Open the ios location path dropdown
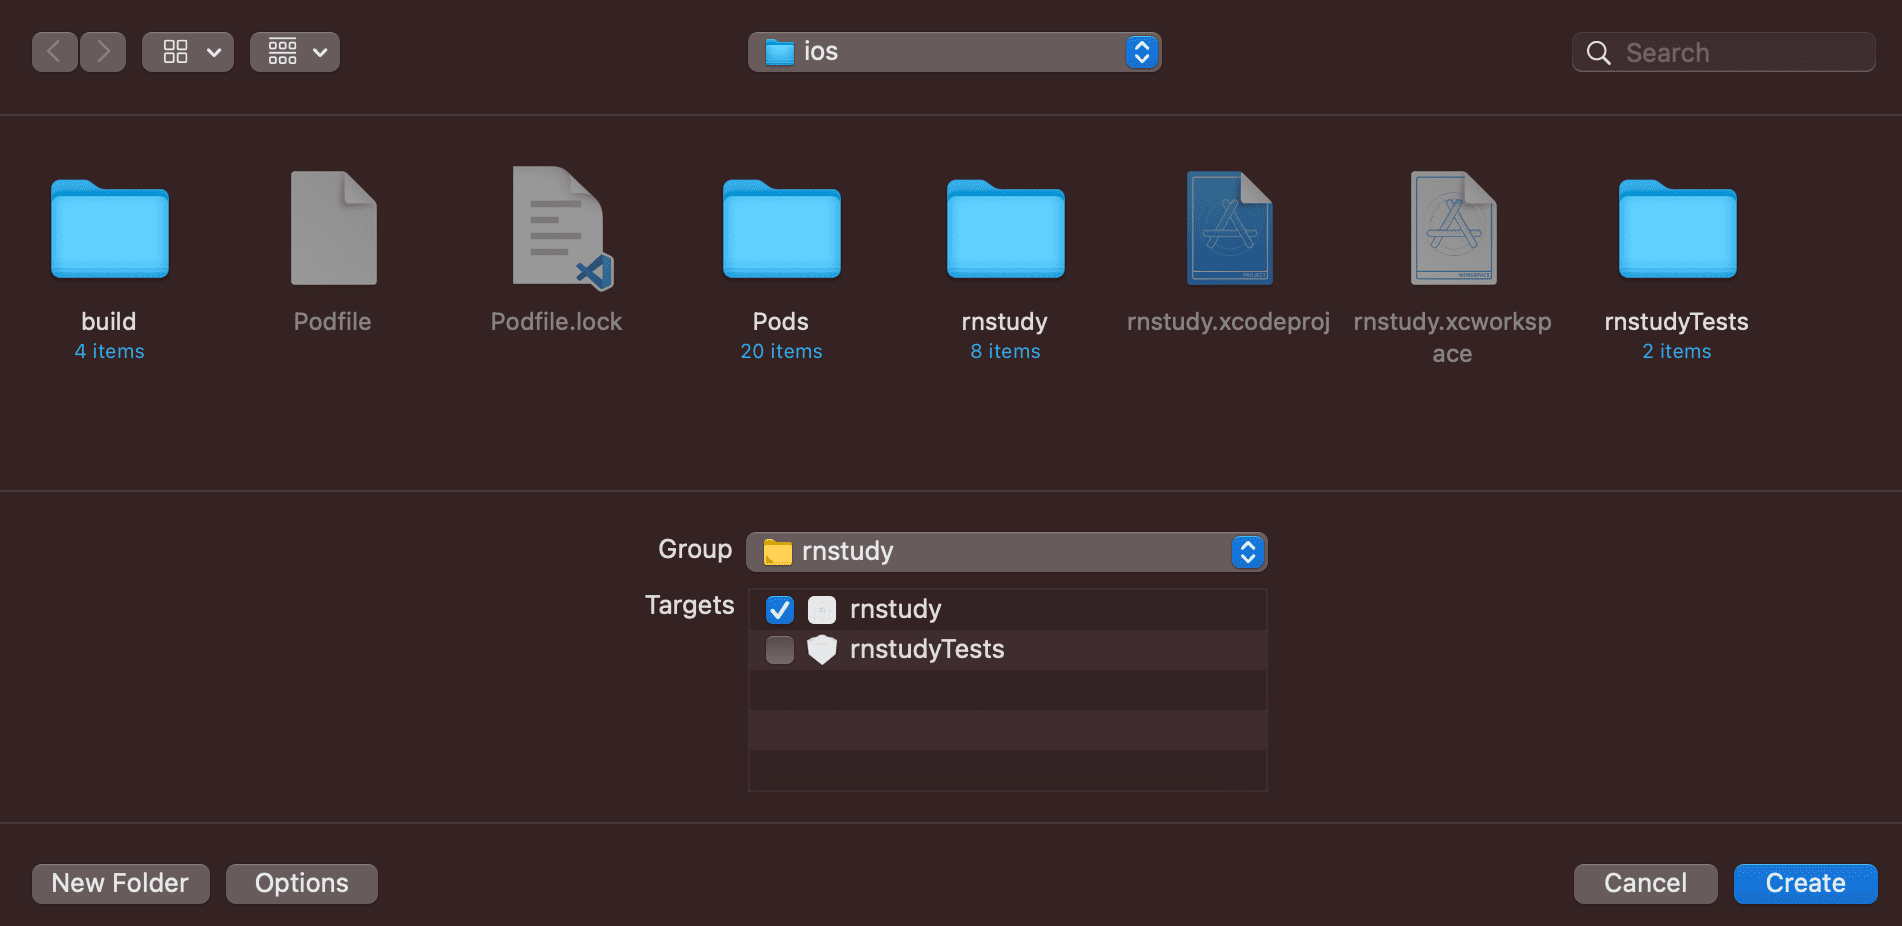1902x926 pixels. click(x=954, y=52)
